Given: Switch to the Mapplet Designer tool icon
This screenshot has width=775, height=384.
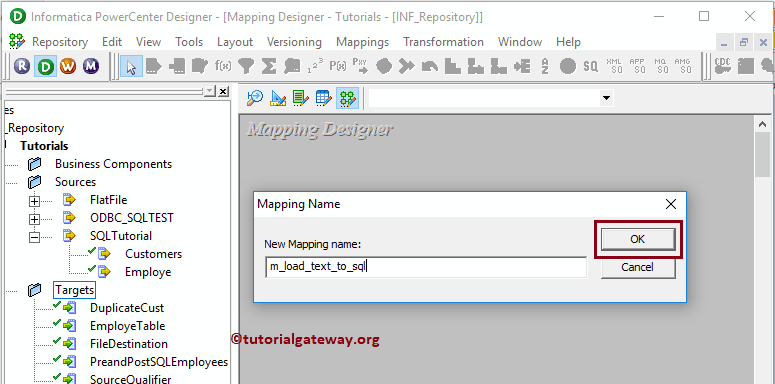Looking at the screenshot, I should point(323,98).
